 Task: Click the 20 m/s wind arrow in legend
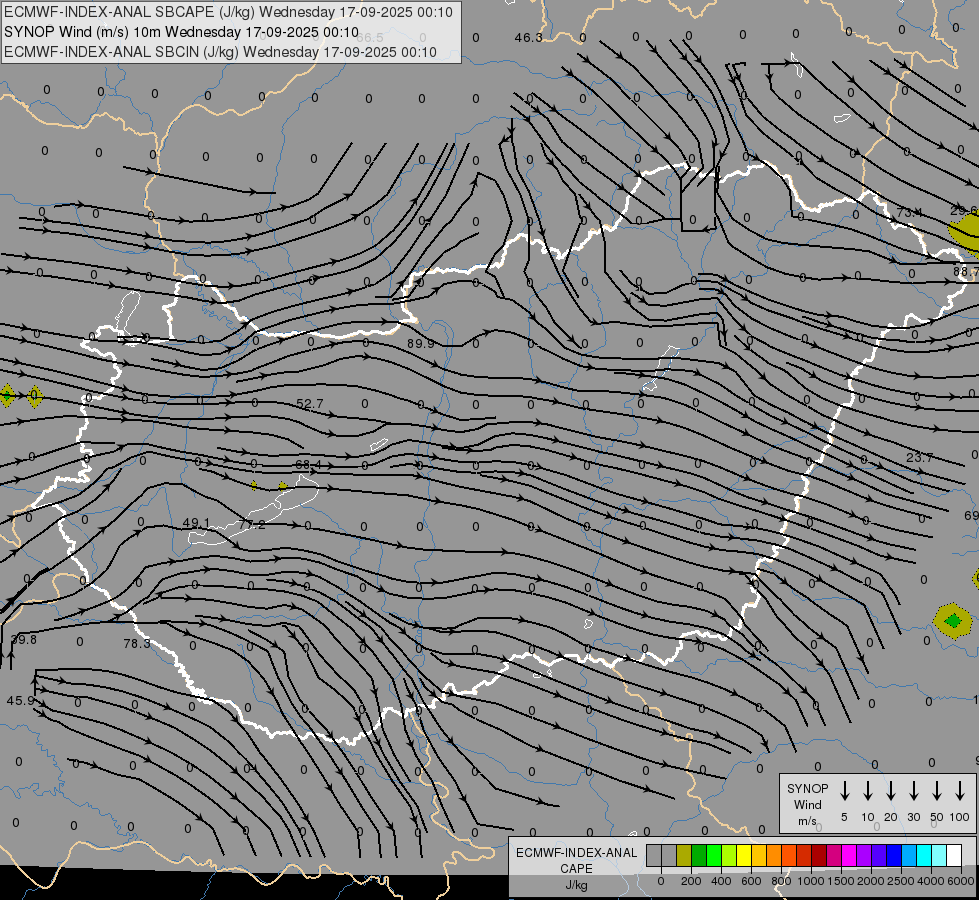point(890,791)
